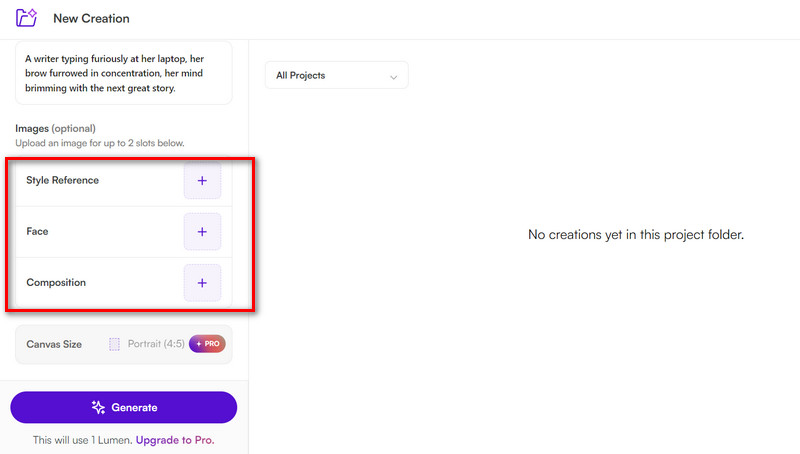Click the plus button for Face
The width and height of the screenshot is (800, 454).
point(202,232)
